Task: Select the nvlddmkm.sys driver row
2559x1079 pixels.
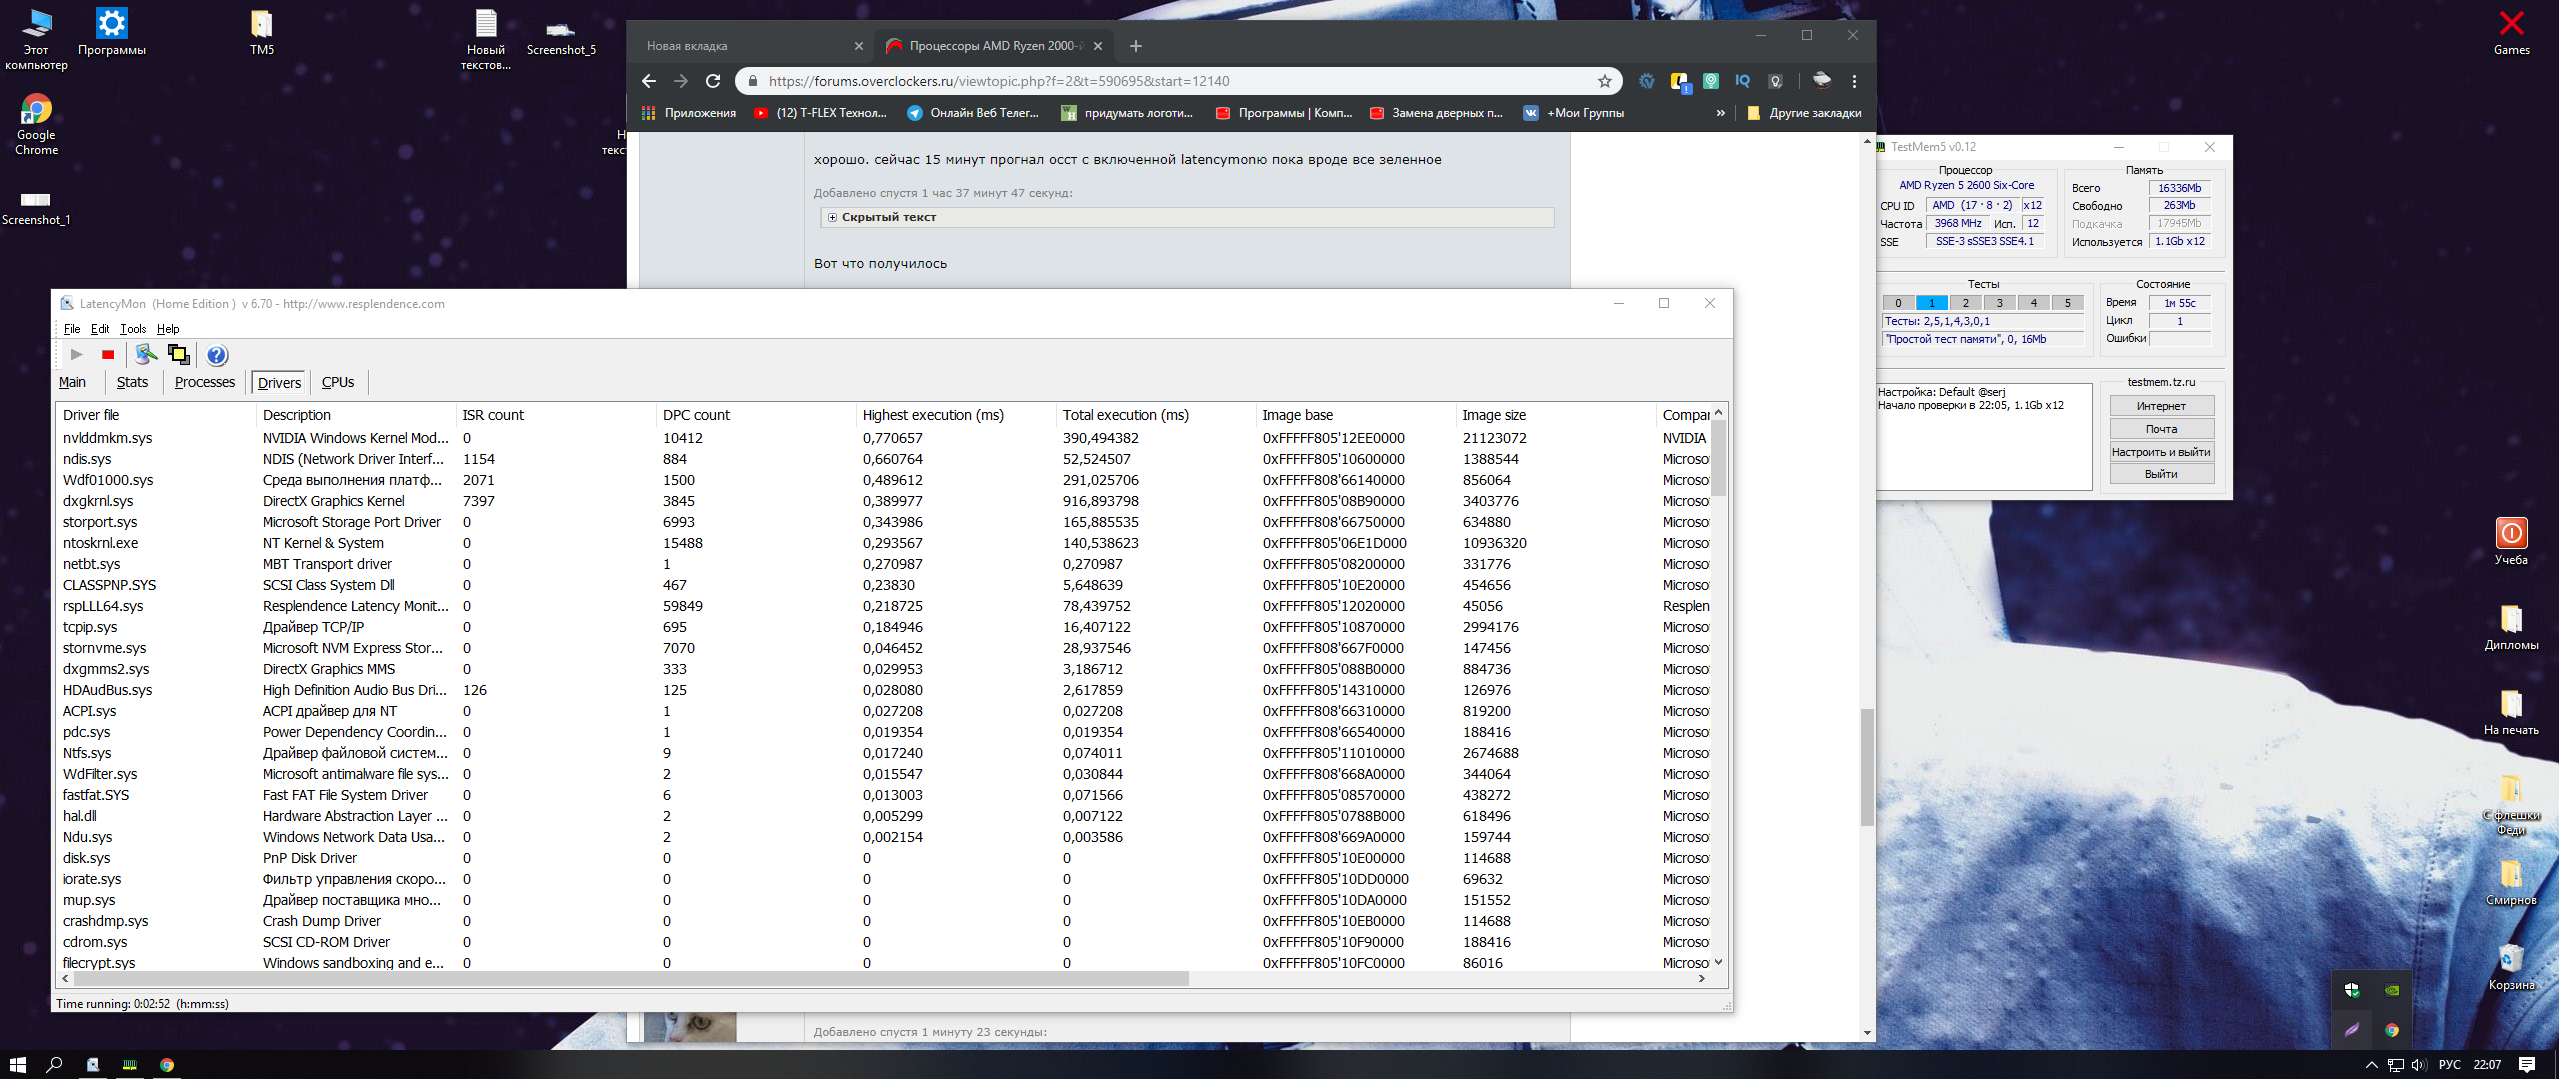Action: coord(884,438)
